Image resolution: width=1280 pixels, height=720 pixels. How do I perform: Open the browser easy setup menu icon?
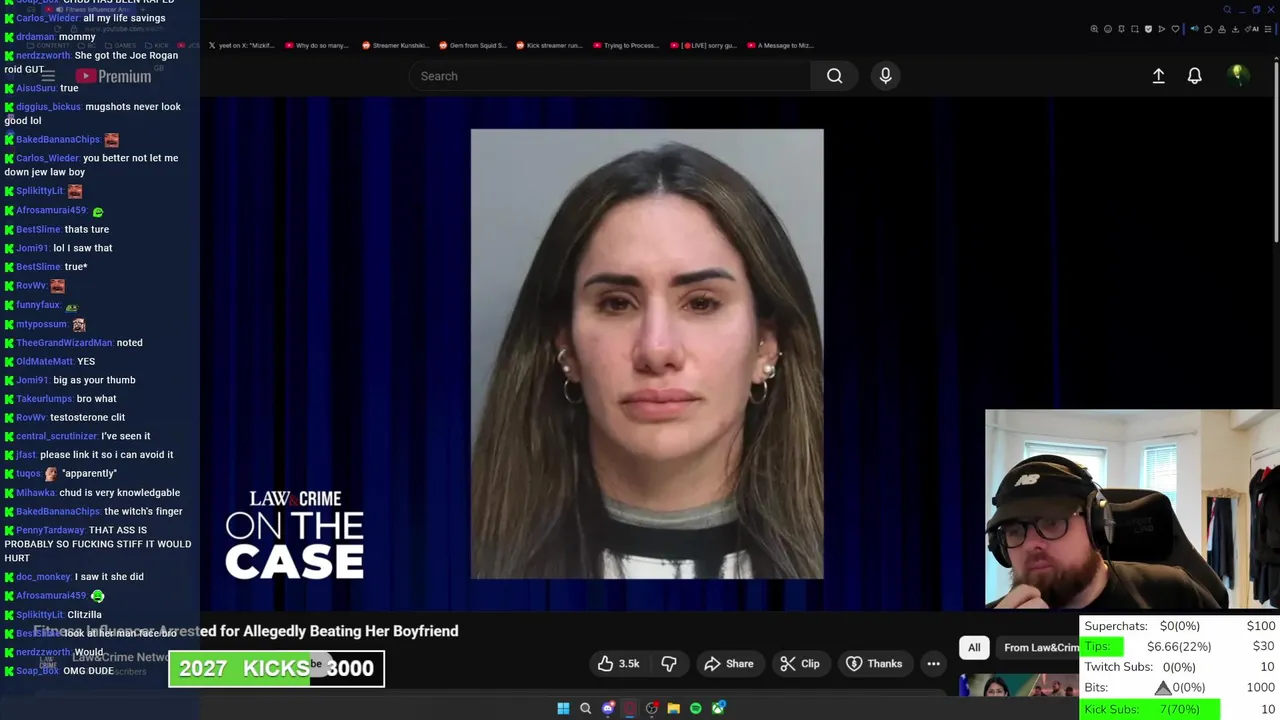(x=1267, y=29)
